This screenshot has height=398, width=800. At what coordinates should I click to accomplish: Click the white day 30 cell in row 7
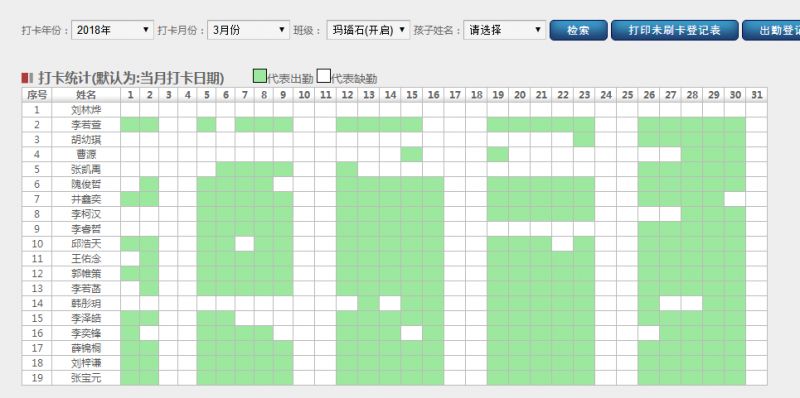735,199
